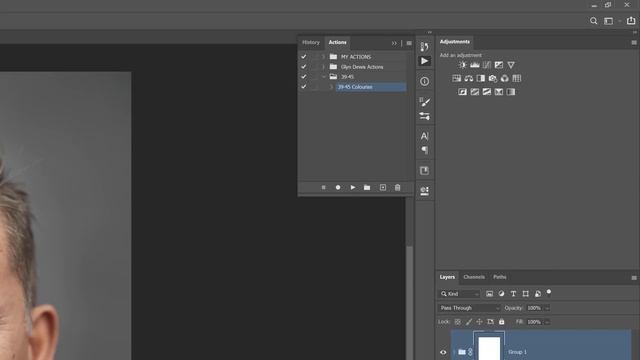Expand the 39-45 Colourise action steps

tap(331, 87)
